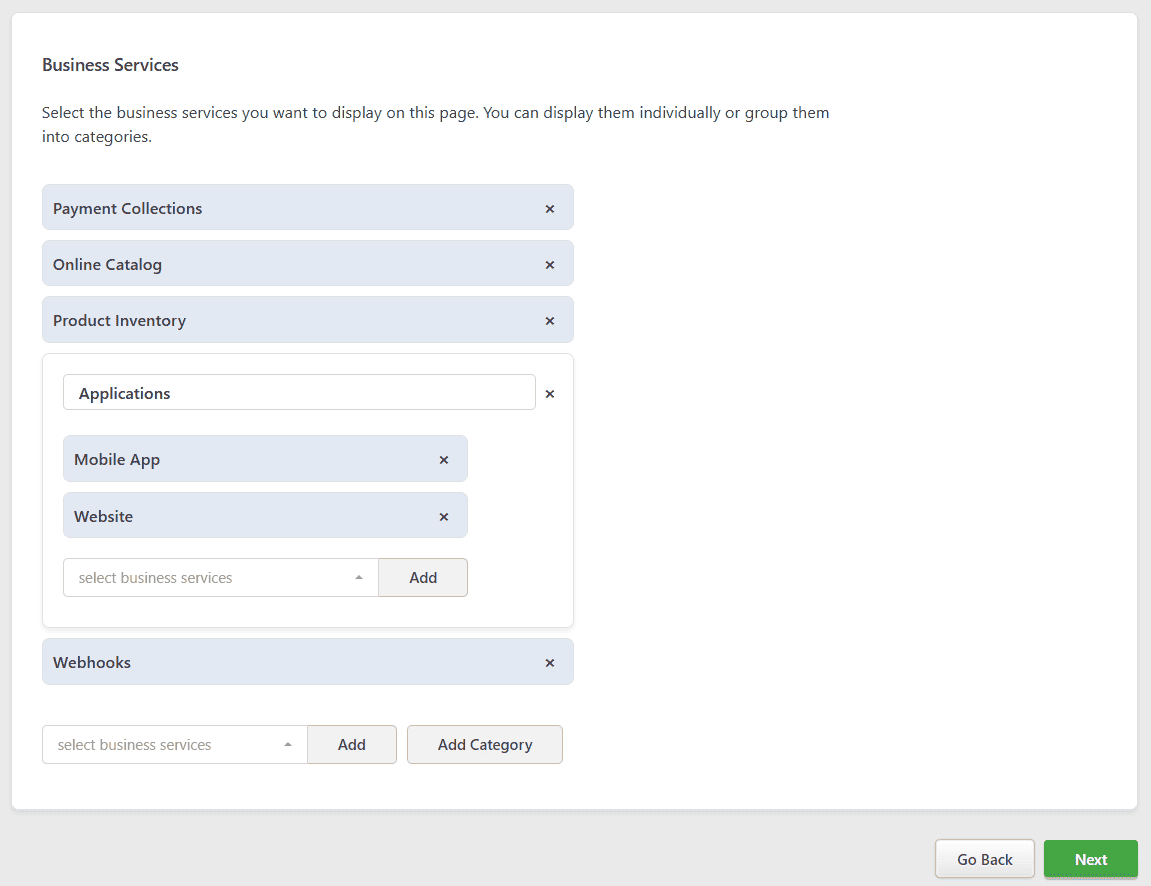Remove the Payment Collections service
1151x886 pixels.
(549, 209)
